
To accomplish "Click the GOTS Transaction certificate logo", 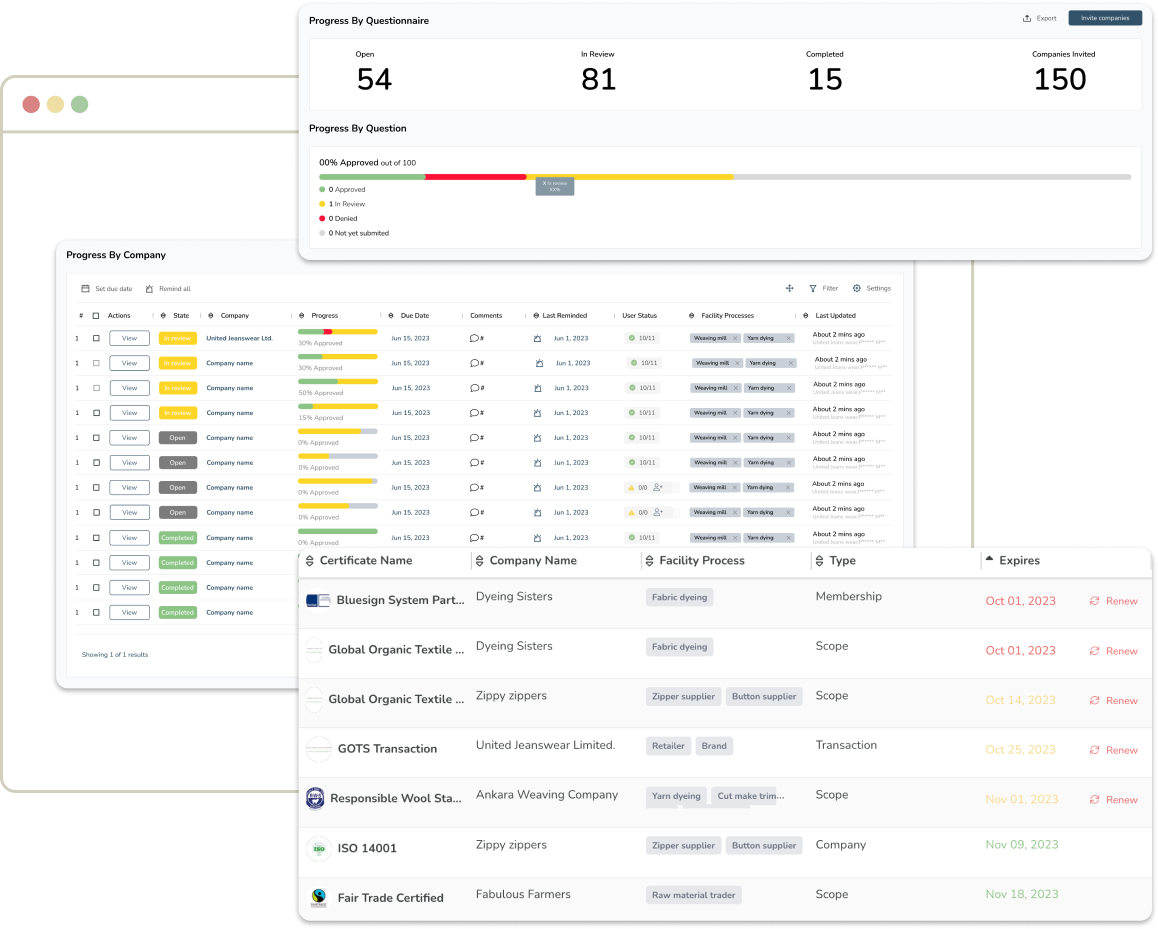I will pos(318,749).
